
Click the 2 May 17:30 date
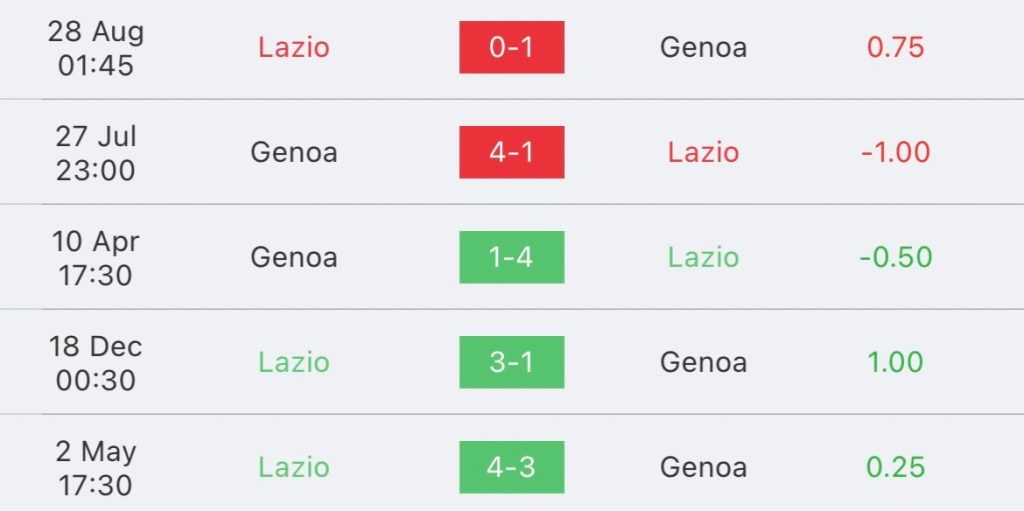95,468
